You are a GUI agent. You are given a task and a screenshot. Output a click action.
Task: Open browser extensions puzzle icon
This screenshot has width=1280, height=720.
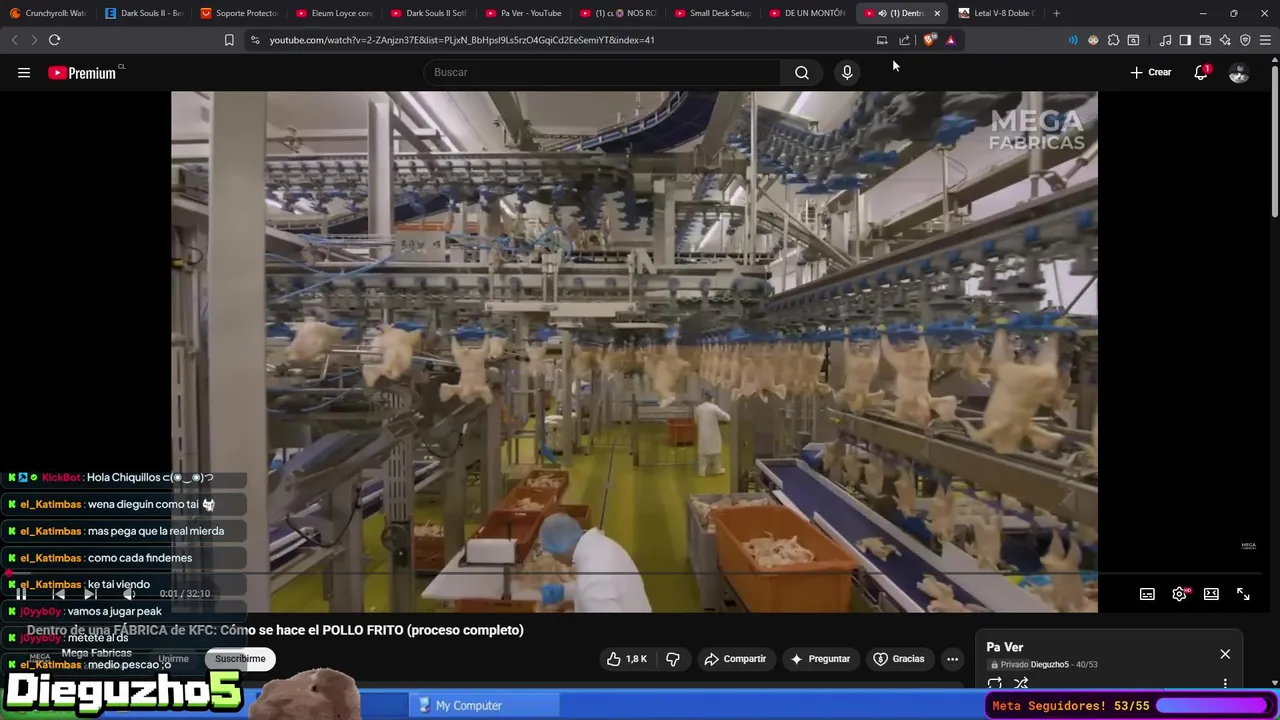[1113, 40]
